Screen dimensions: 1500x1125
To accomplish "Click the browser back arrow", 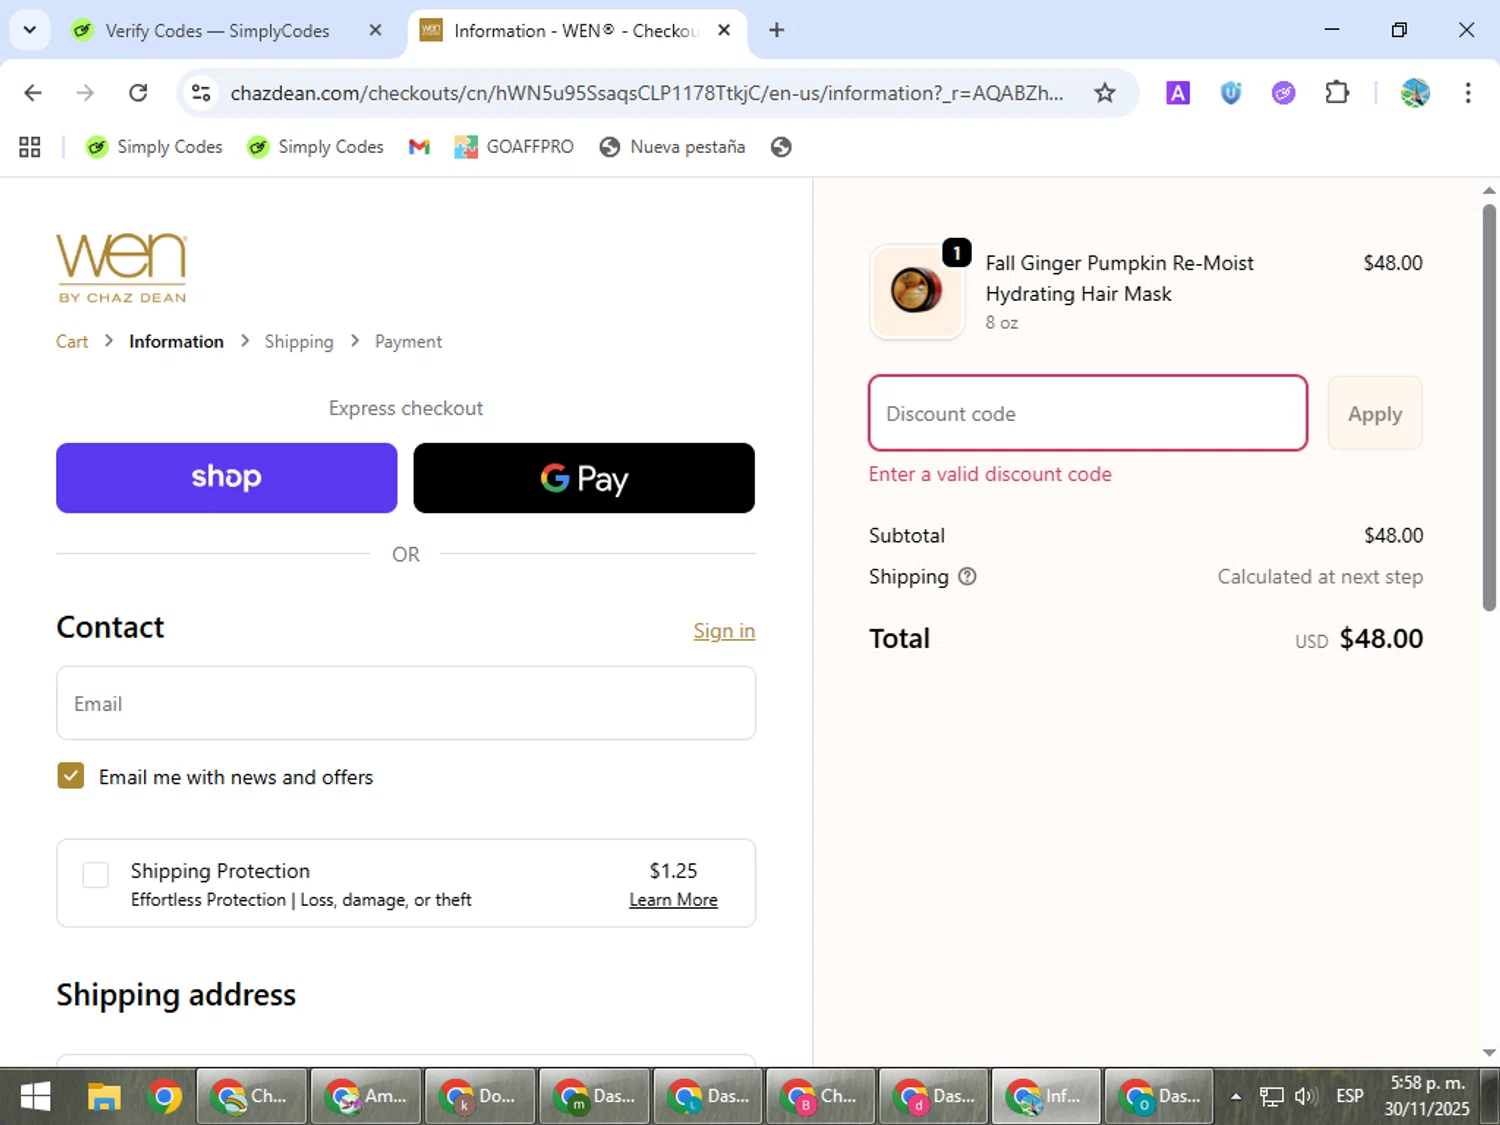I will tap(33, 93).
